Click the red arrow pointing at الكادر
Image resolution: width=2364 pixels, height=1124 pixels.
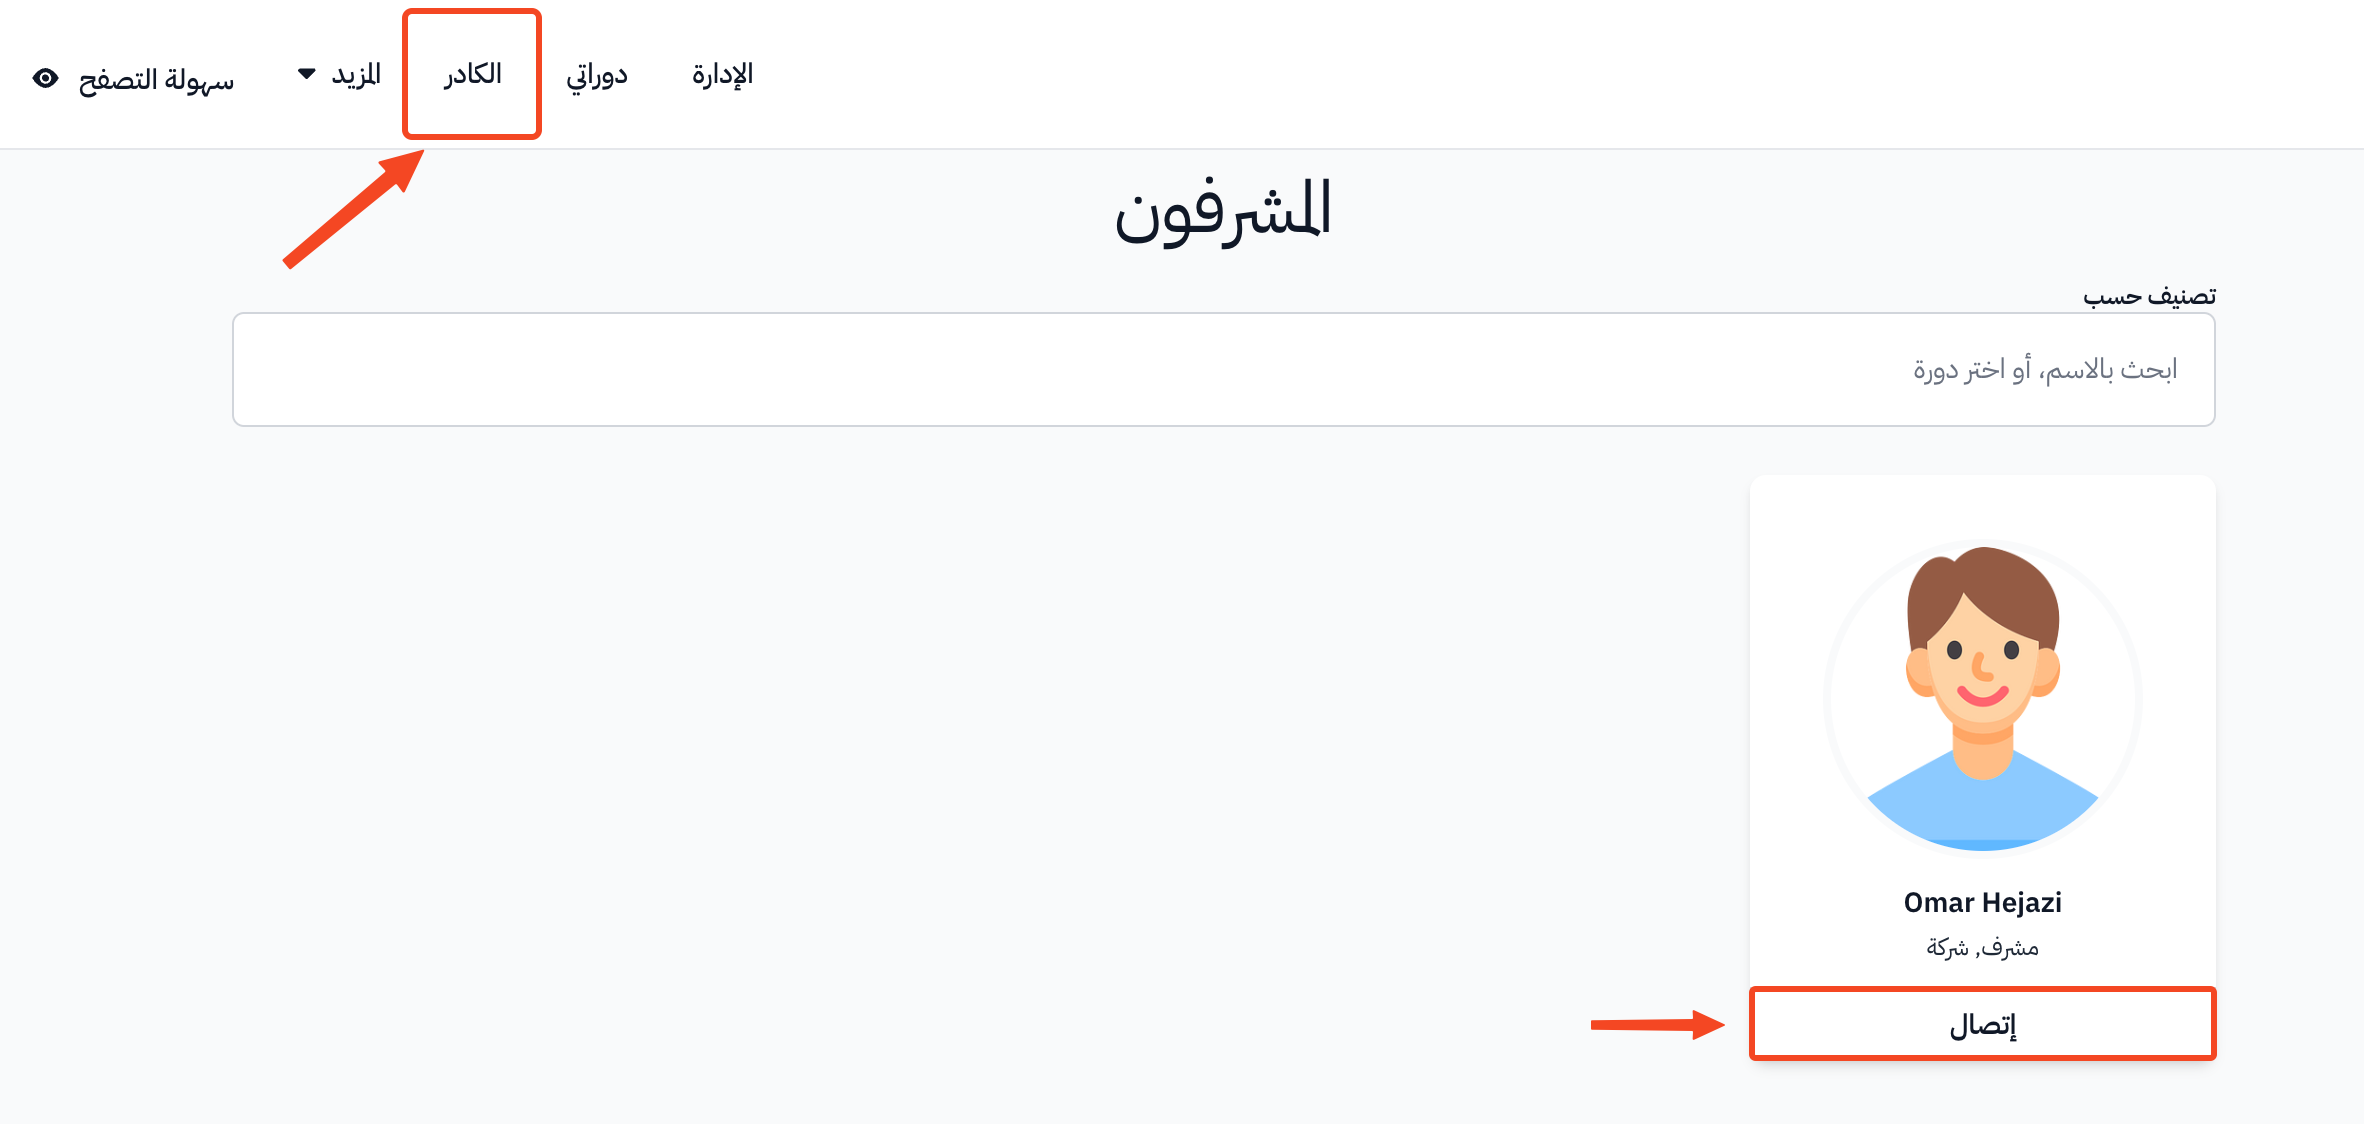[x=354, y=209]
